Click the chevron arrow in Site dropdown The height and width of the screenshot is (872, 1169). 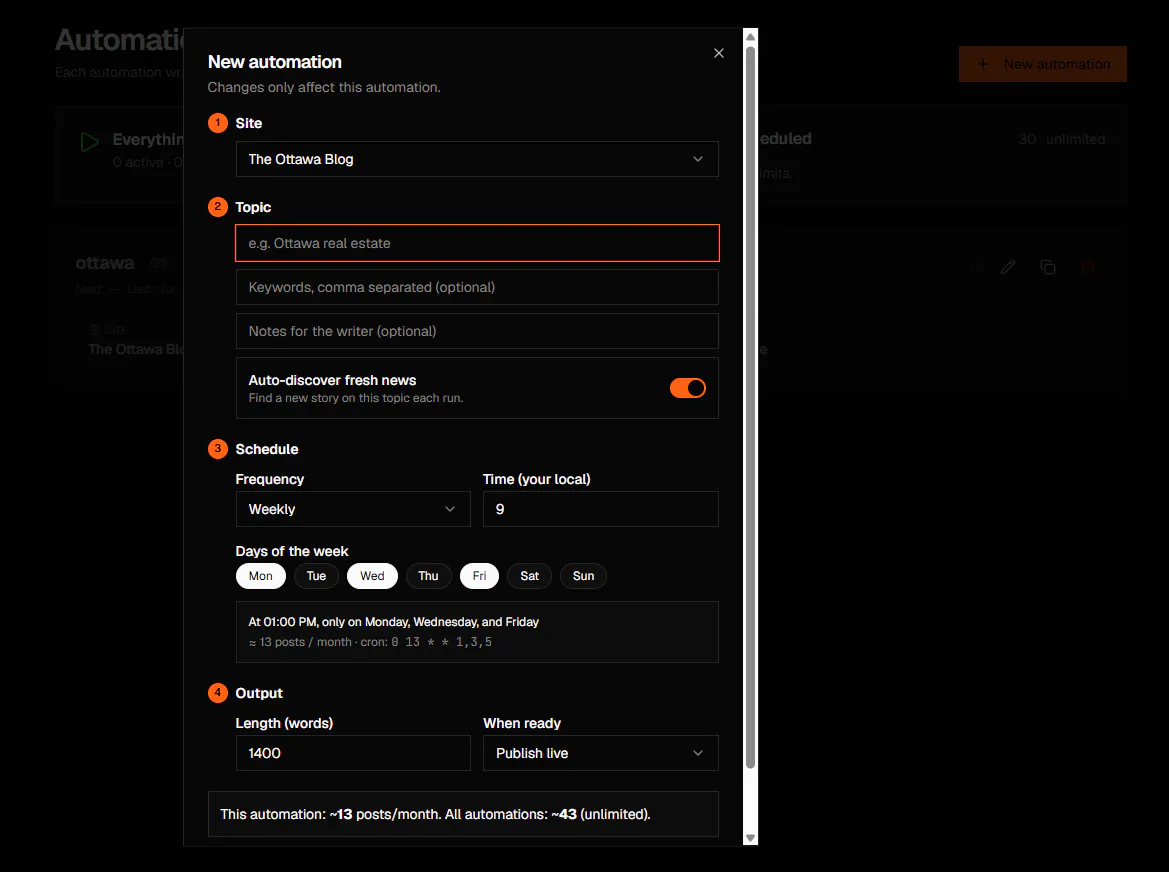click(698, 159)
